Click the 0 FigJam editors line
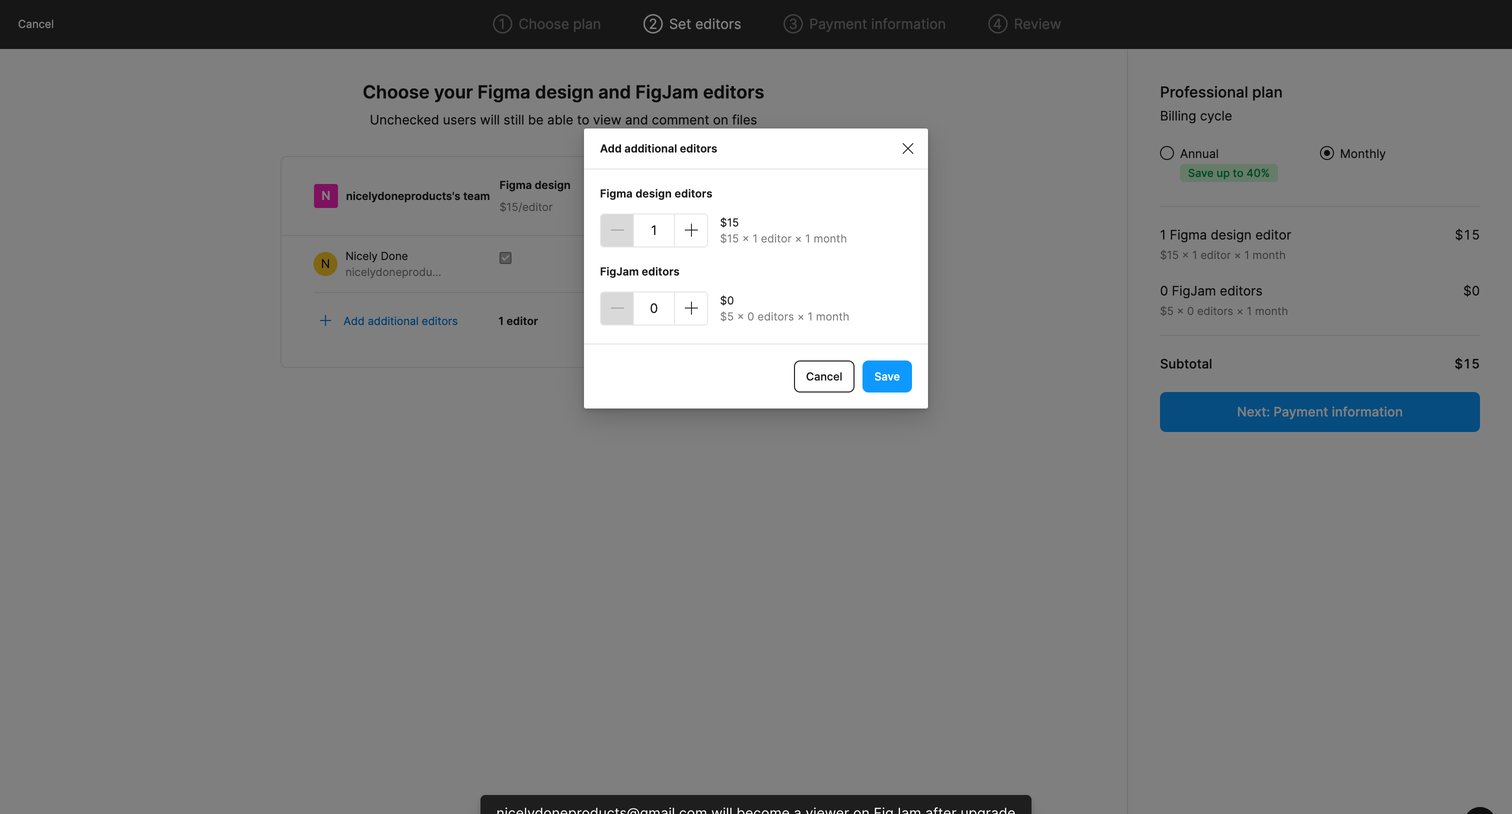The height and width of the screenshot is (814, 1512). click(x=1211, y=291)
